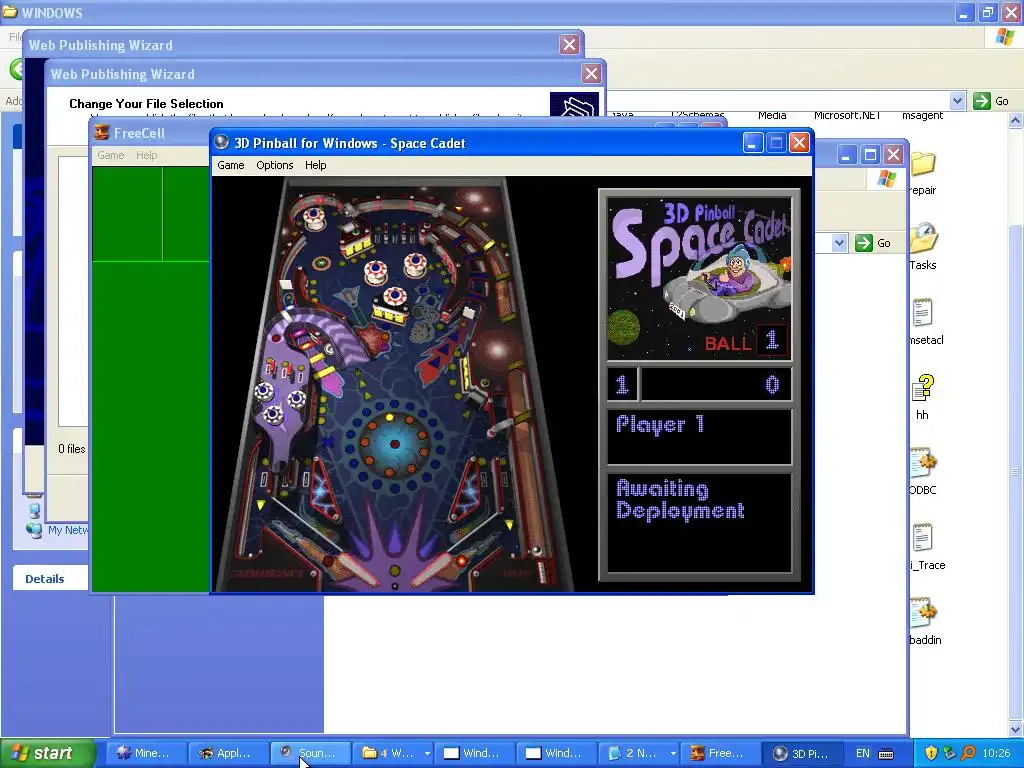Click the 0 files text in wizard

(72, 449)
